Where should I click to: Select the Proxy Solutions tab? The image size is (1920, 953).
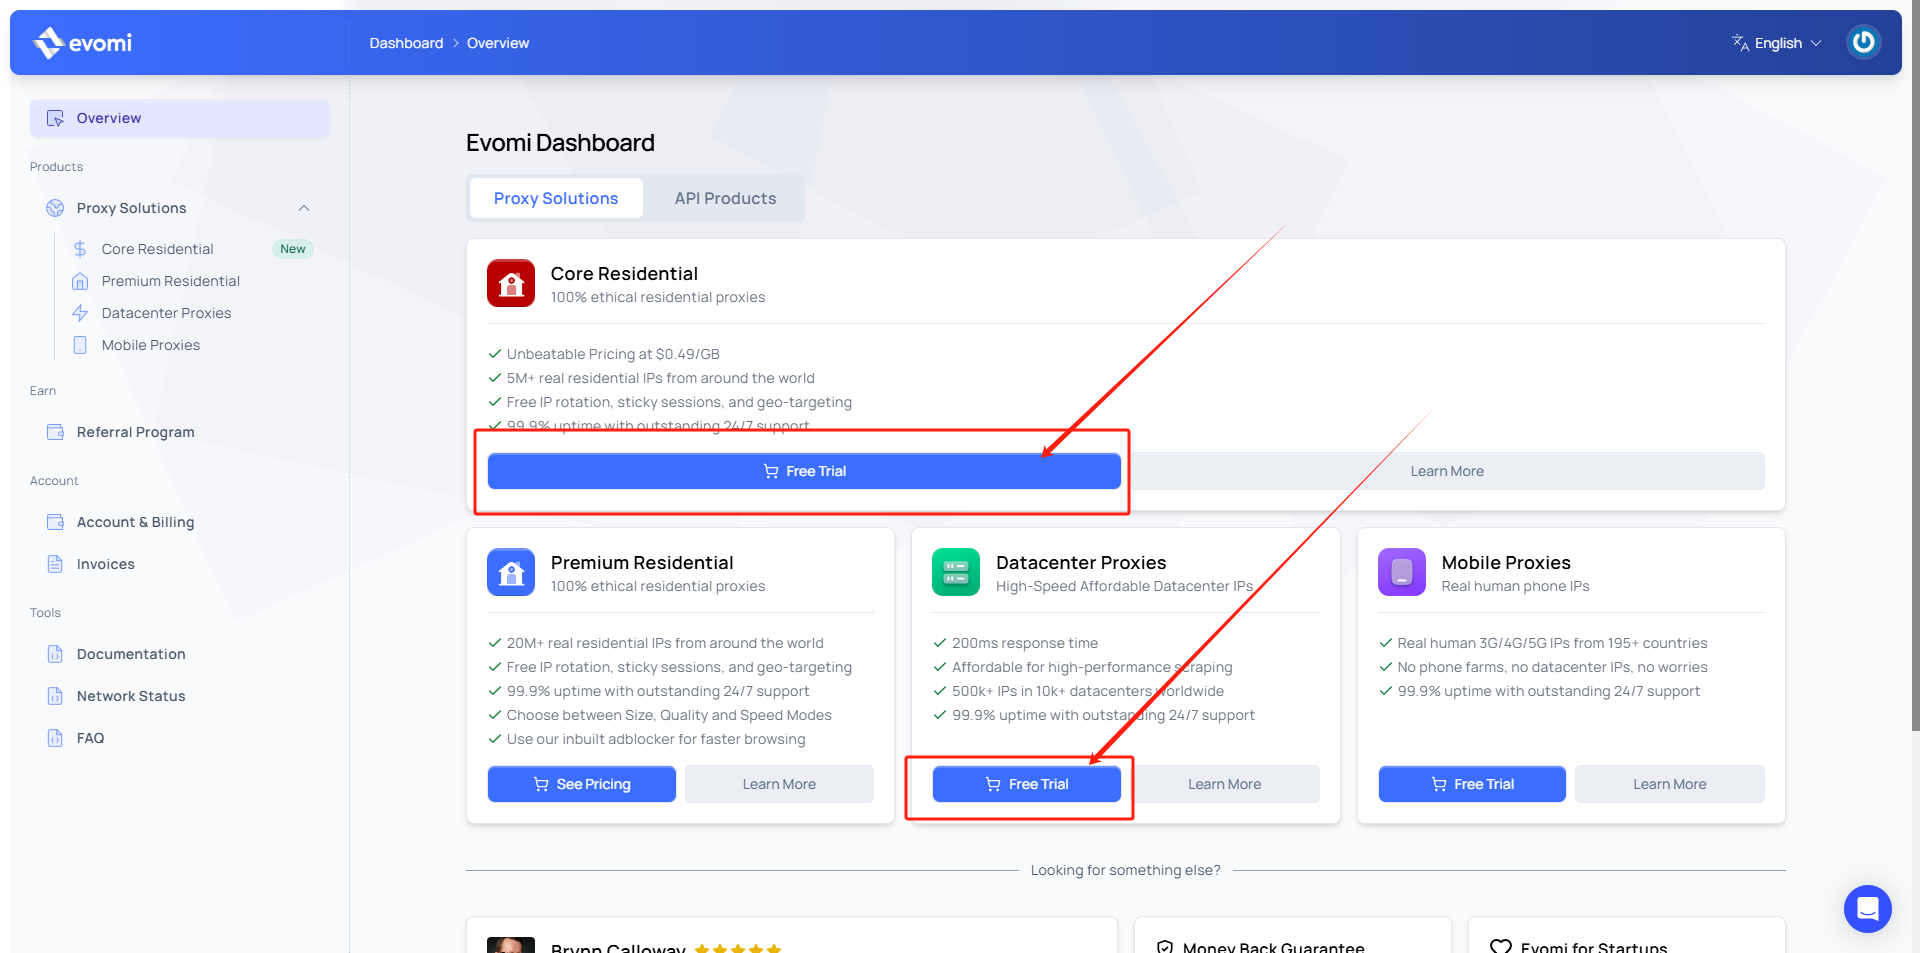tap(556, 198)
